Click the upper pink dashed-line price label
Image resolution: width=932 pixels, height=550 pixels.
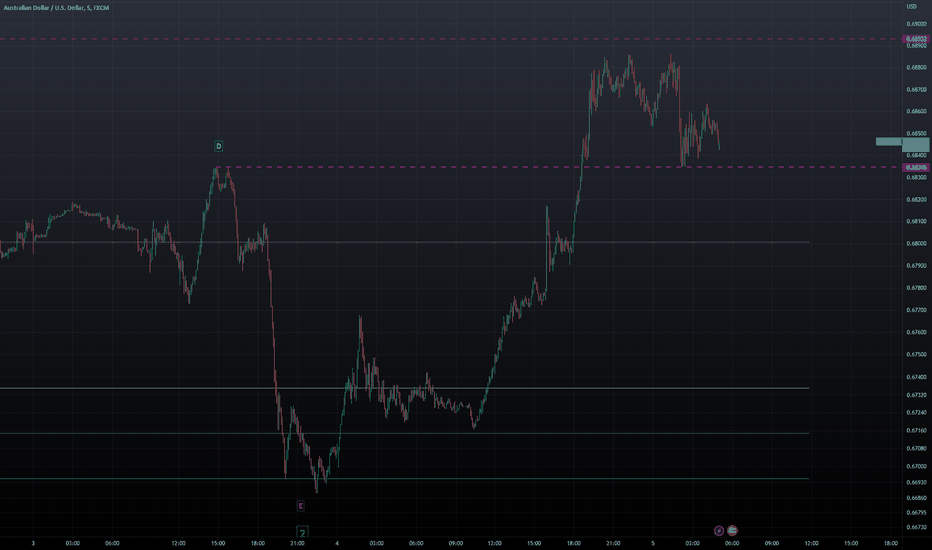915,39
